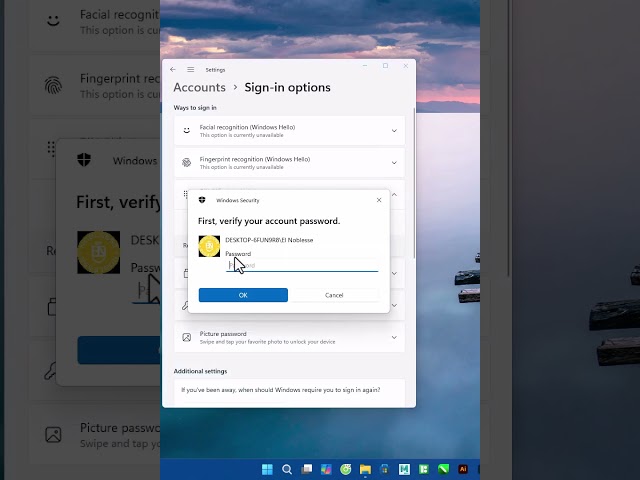Confirm password with OK button
Image resolution: width=640 pixels, height=480 pixels.
[x=243, y=295]
